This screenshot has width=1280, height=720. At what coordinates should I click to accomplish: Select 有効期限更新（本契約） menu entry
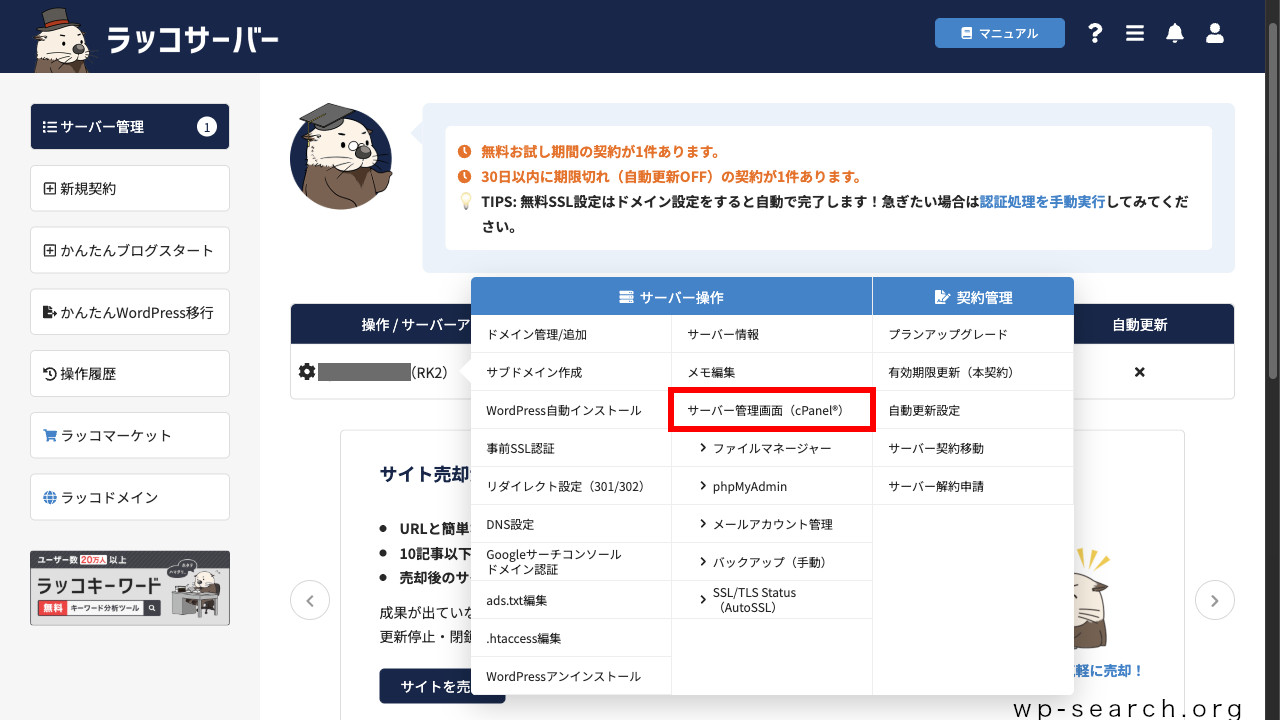point(973,372)
